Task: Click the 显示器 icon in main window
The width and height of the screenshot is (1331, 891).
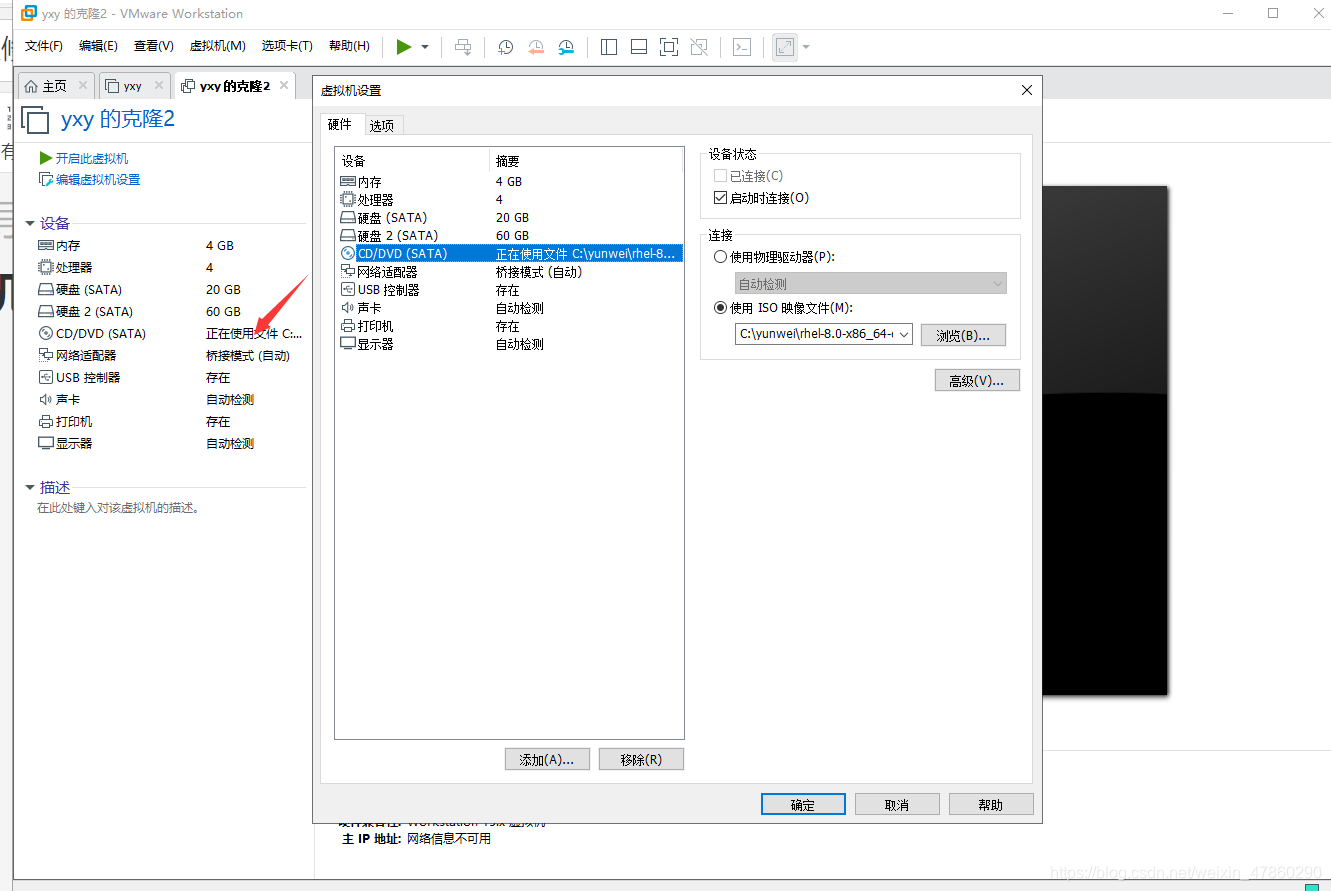Action: click(45, 443)
